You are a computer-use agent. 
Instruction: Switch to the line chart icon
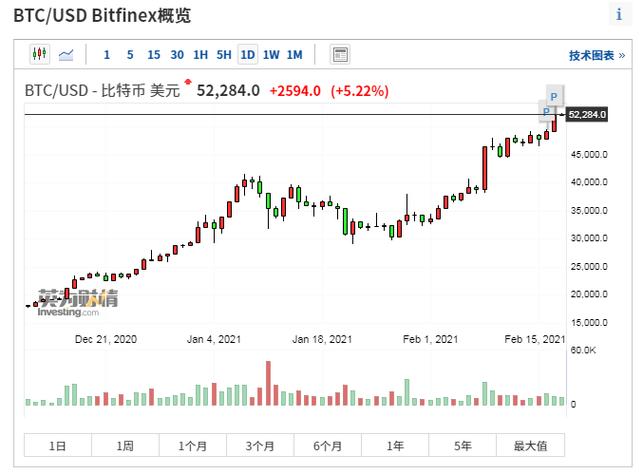[x=66, y=55]
